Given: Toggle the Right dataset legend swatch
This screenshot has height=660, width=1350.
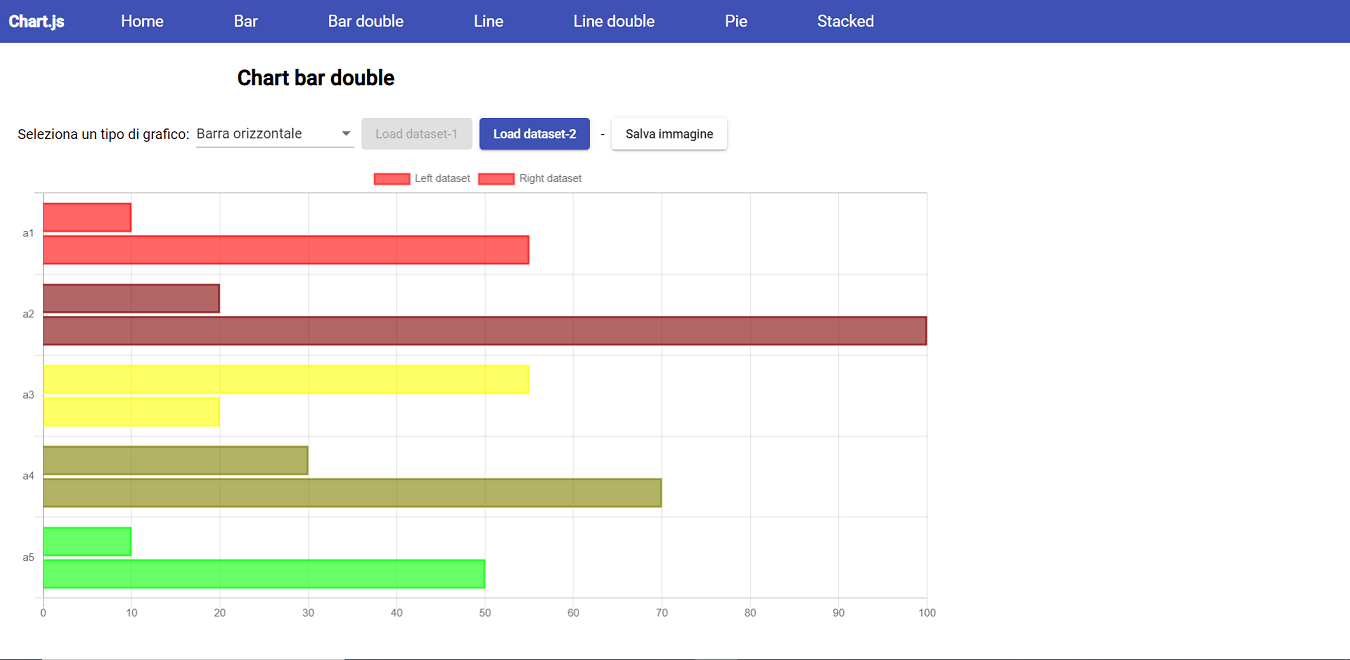Looking at the screenshot, I should 497,178.
